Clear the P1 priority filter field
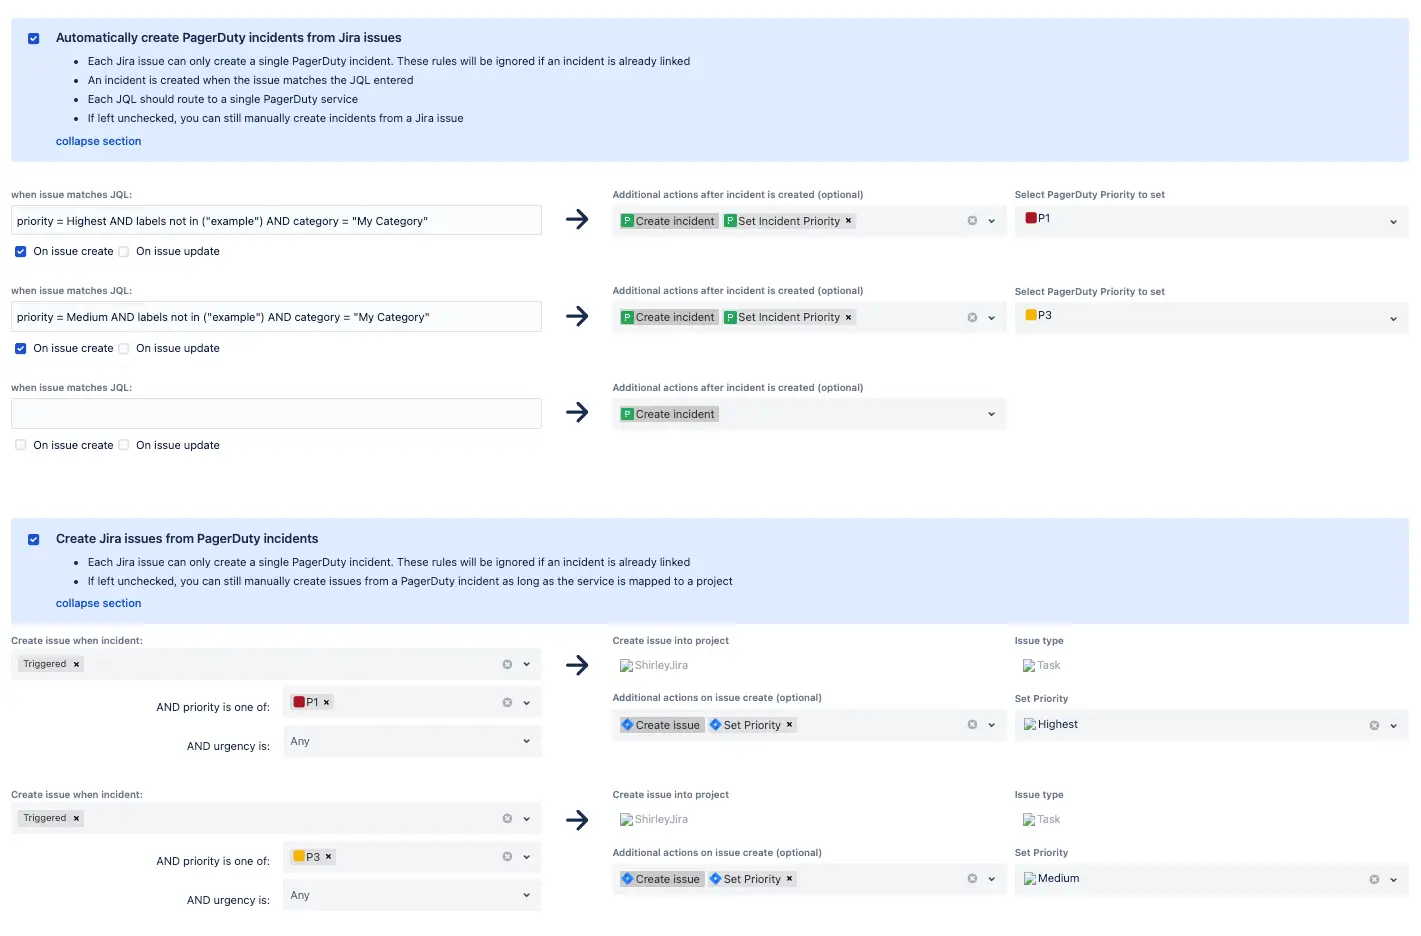 507,702
